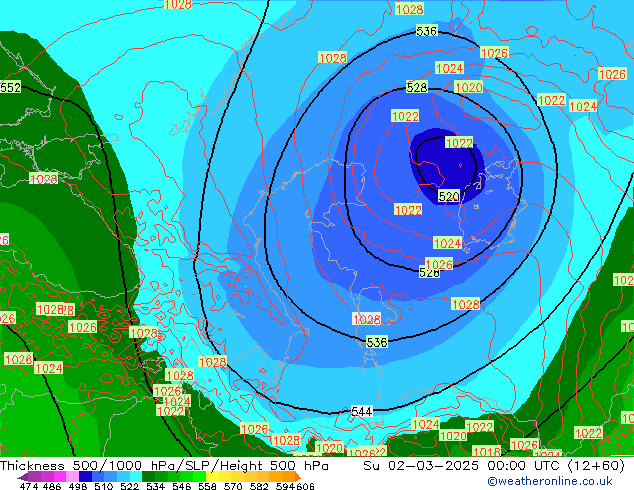Click the legend value '546'
This screenshot has height=490, width=634.
tap(181, 486)
